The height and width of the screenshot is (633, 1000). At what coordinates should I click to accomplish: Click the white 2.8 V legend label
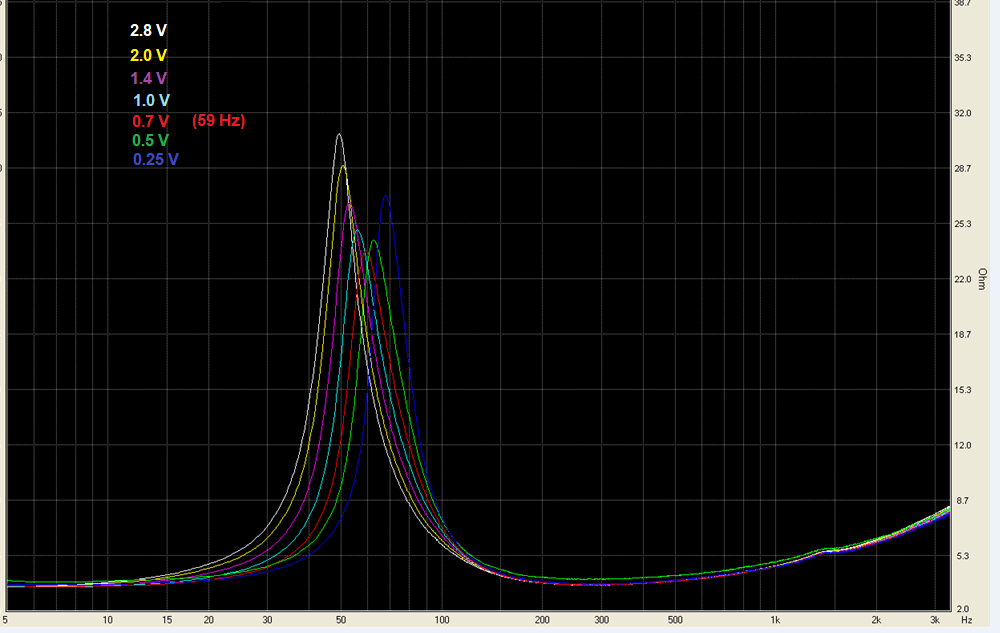click(149, 31)
